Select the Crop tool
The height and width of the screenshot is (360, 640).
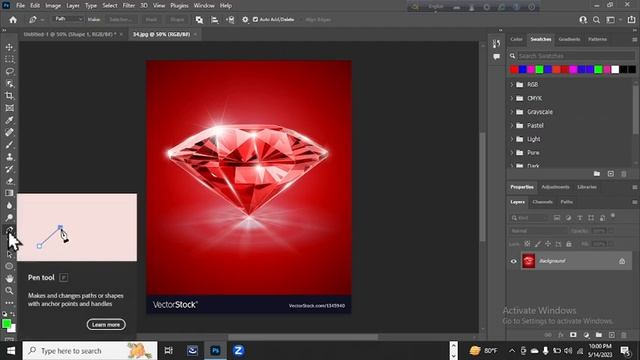9,96
